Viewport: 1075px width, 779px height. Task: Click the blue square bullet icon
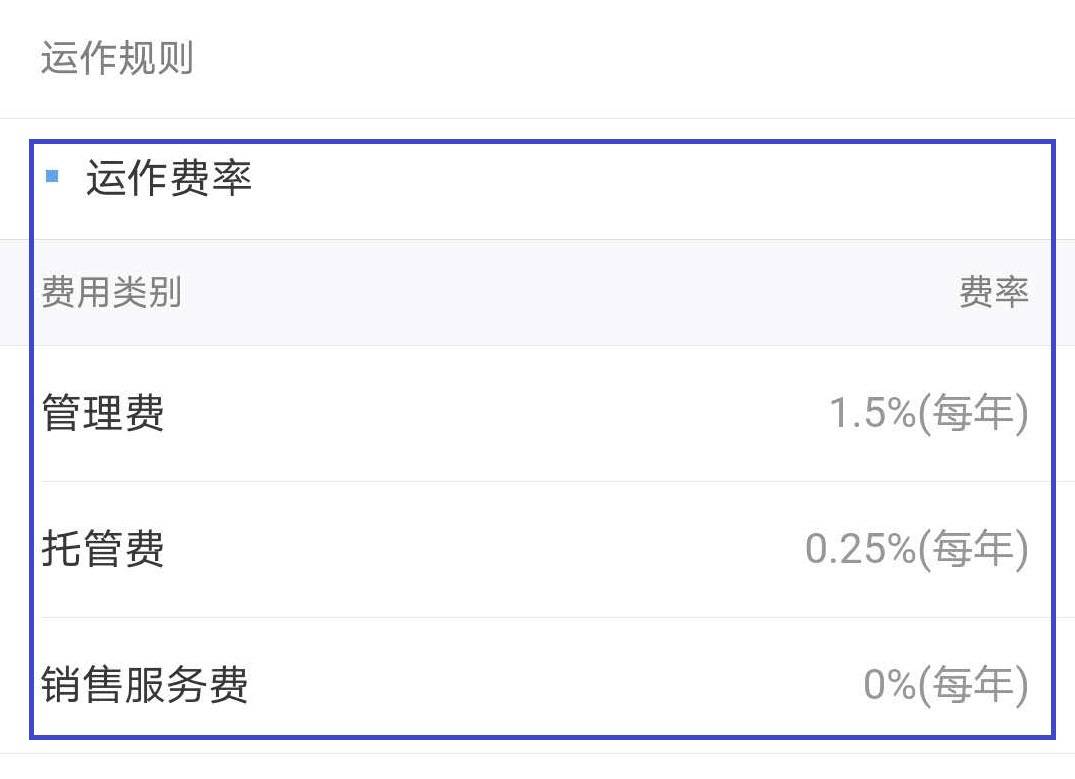click(52, 177)
